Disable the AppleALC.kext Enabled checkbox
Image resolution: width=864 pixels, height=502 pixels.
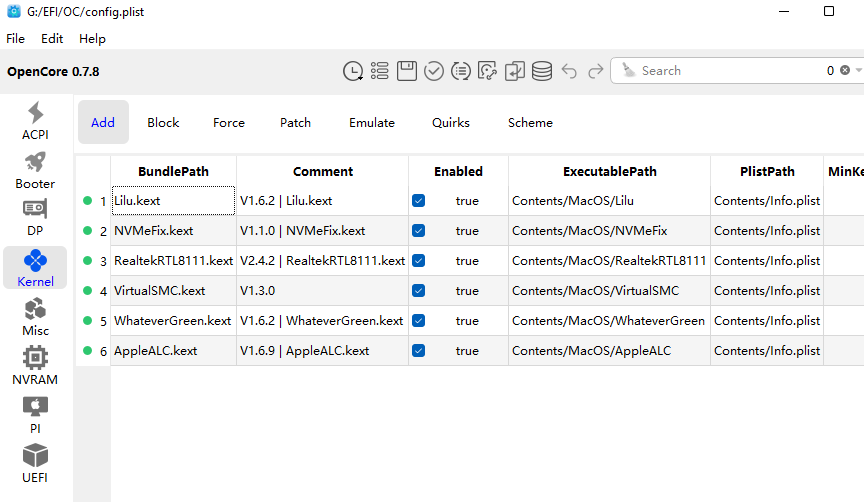pyautogui.click(x=418, y=351)
